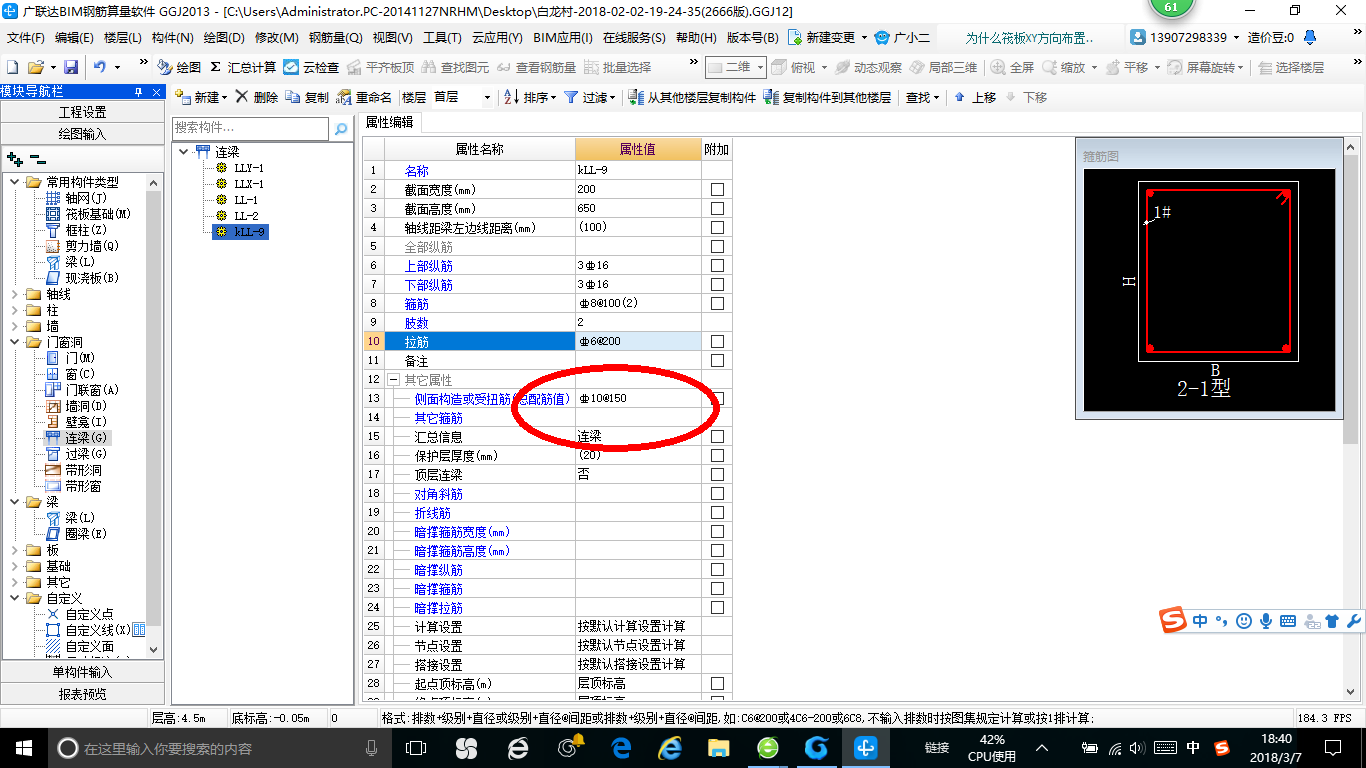Tick 附加 checkbox for 顶层连梁 row
The width and height of the screenshot is (1366, 768).
tap(717, 475)
